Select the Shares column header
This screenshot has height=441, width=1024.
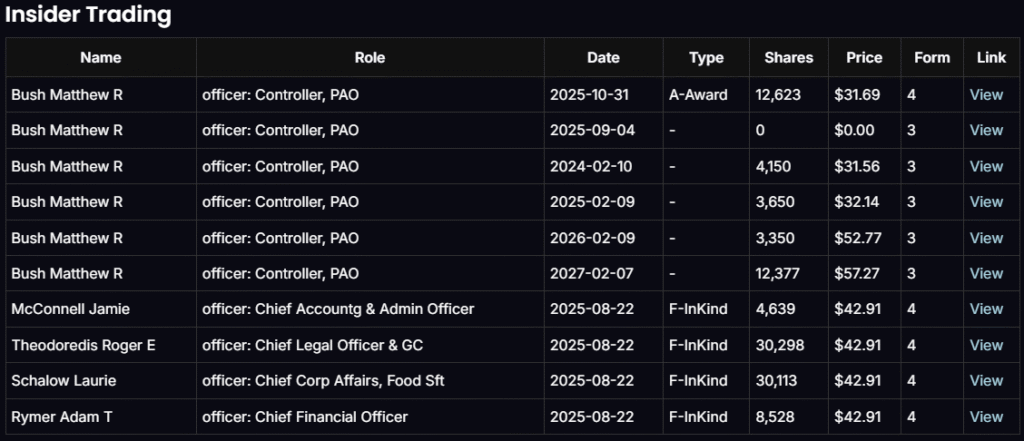[788, 58]
